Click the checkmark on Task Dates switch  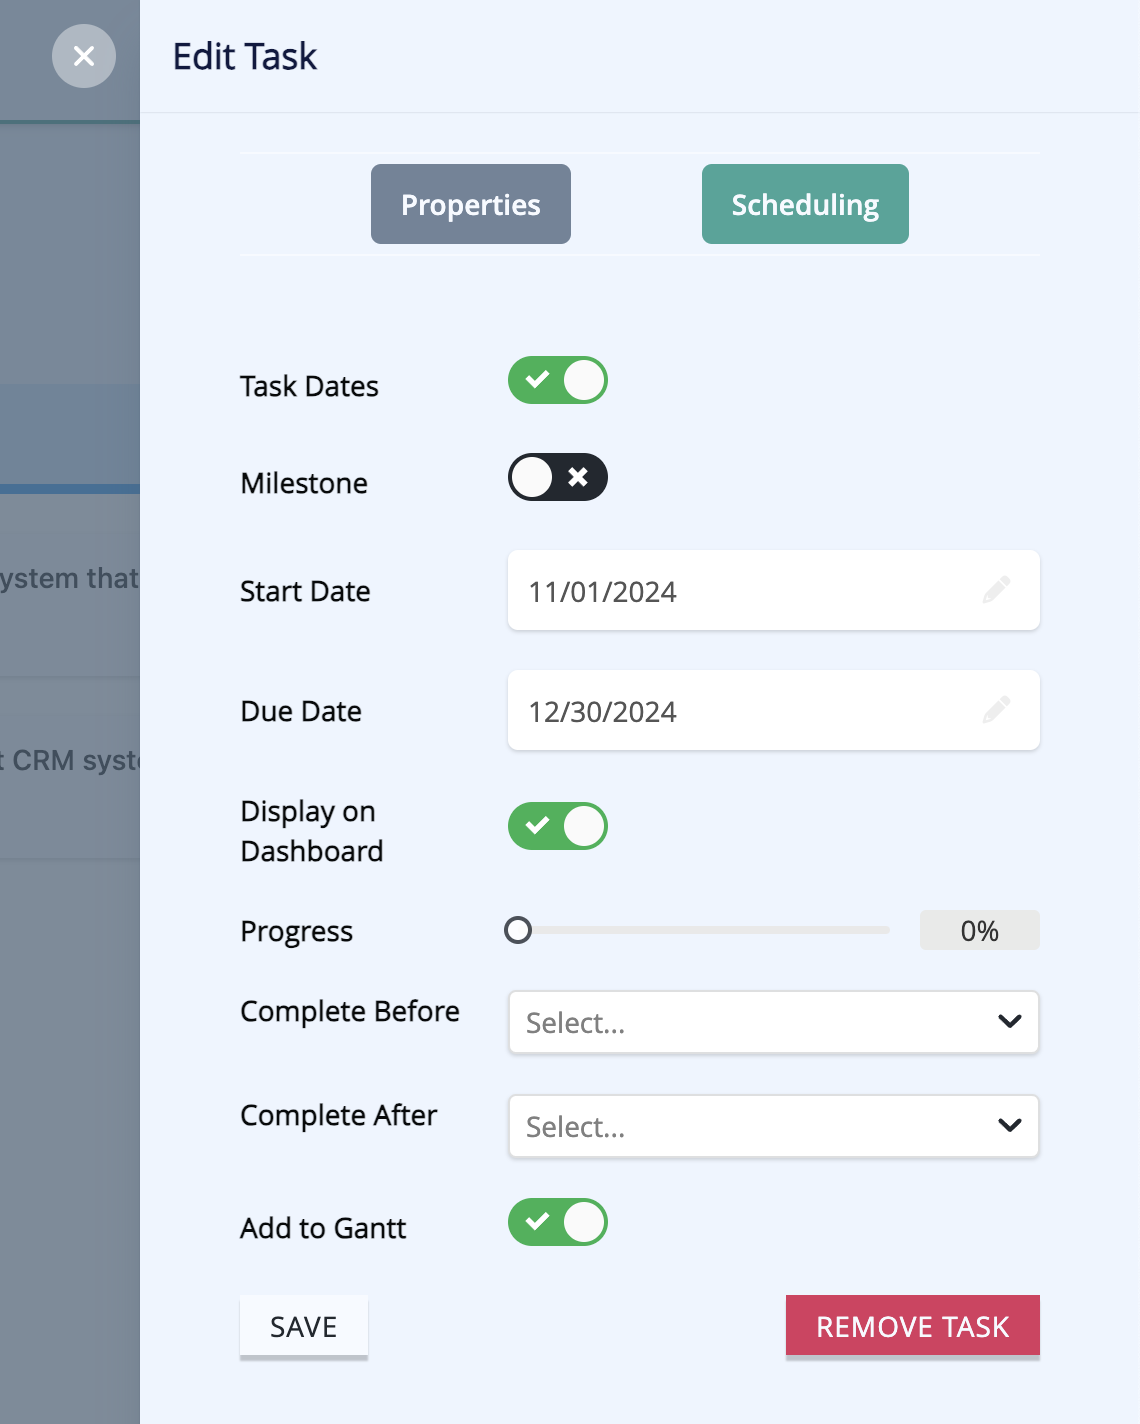(537, 380)
